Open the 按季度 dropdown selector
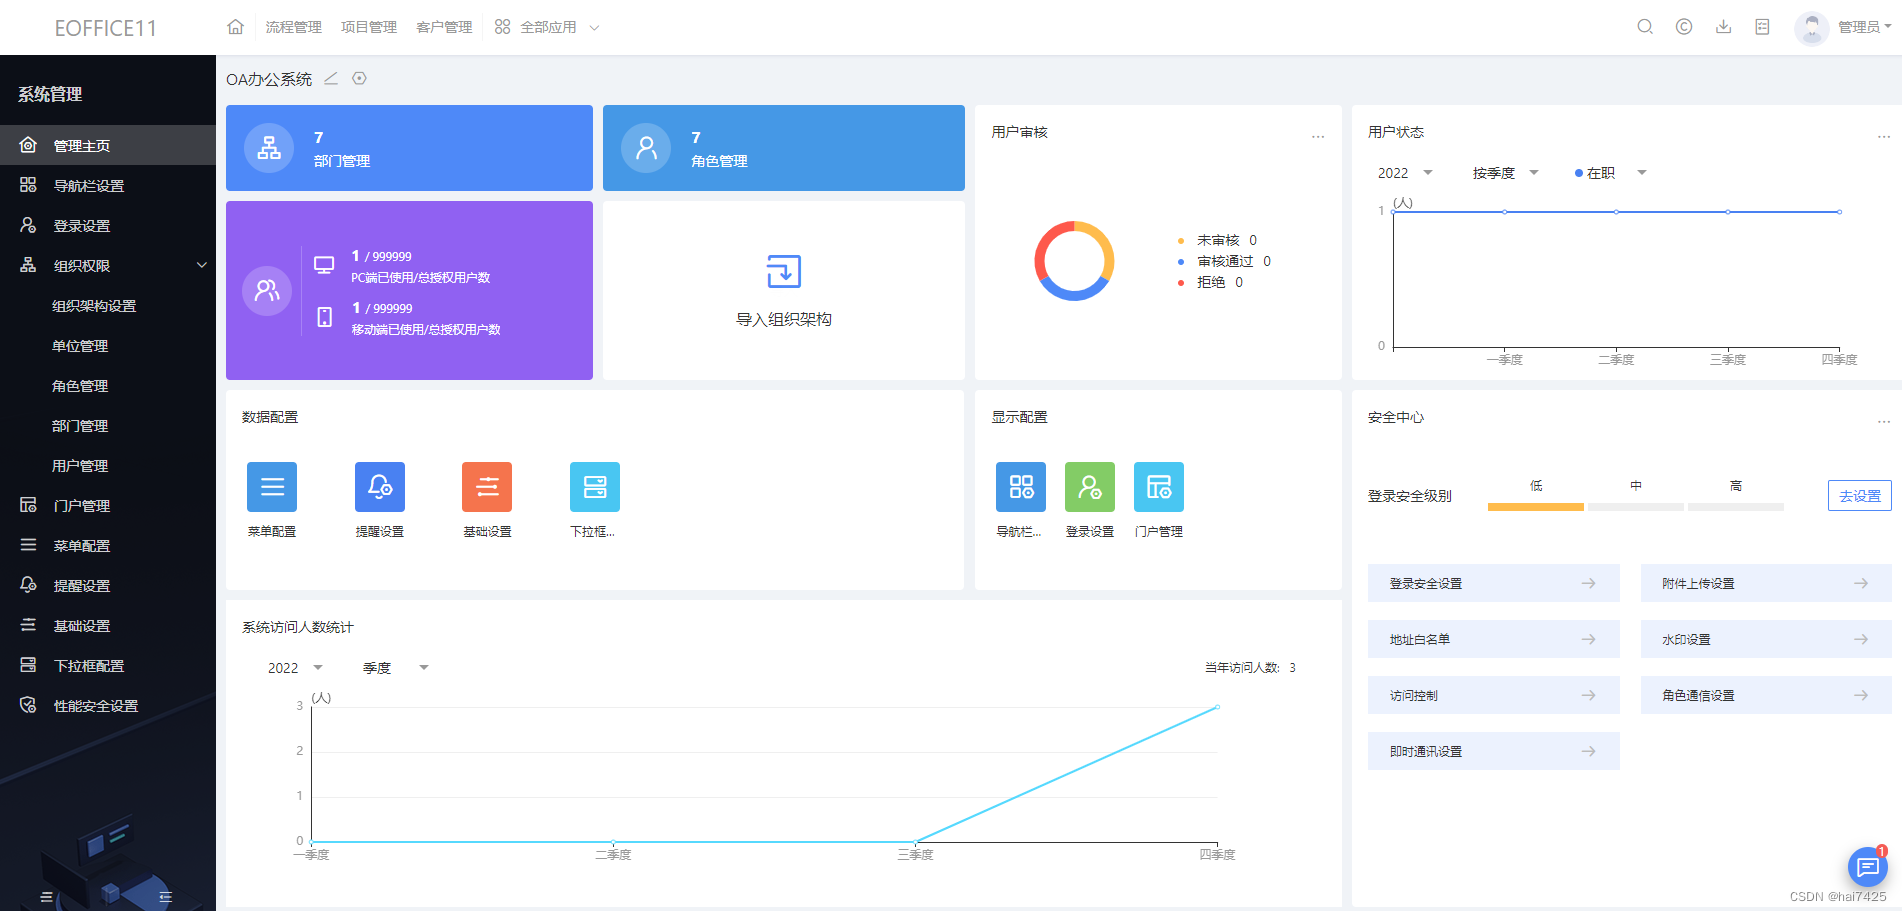 click(1505, 172)
